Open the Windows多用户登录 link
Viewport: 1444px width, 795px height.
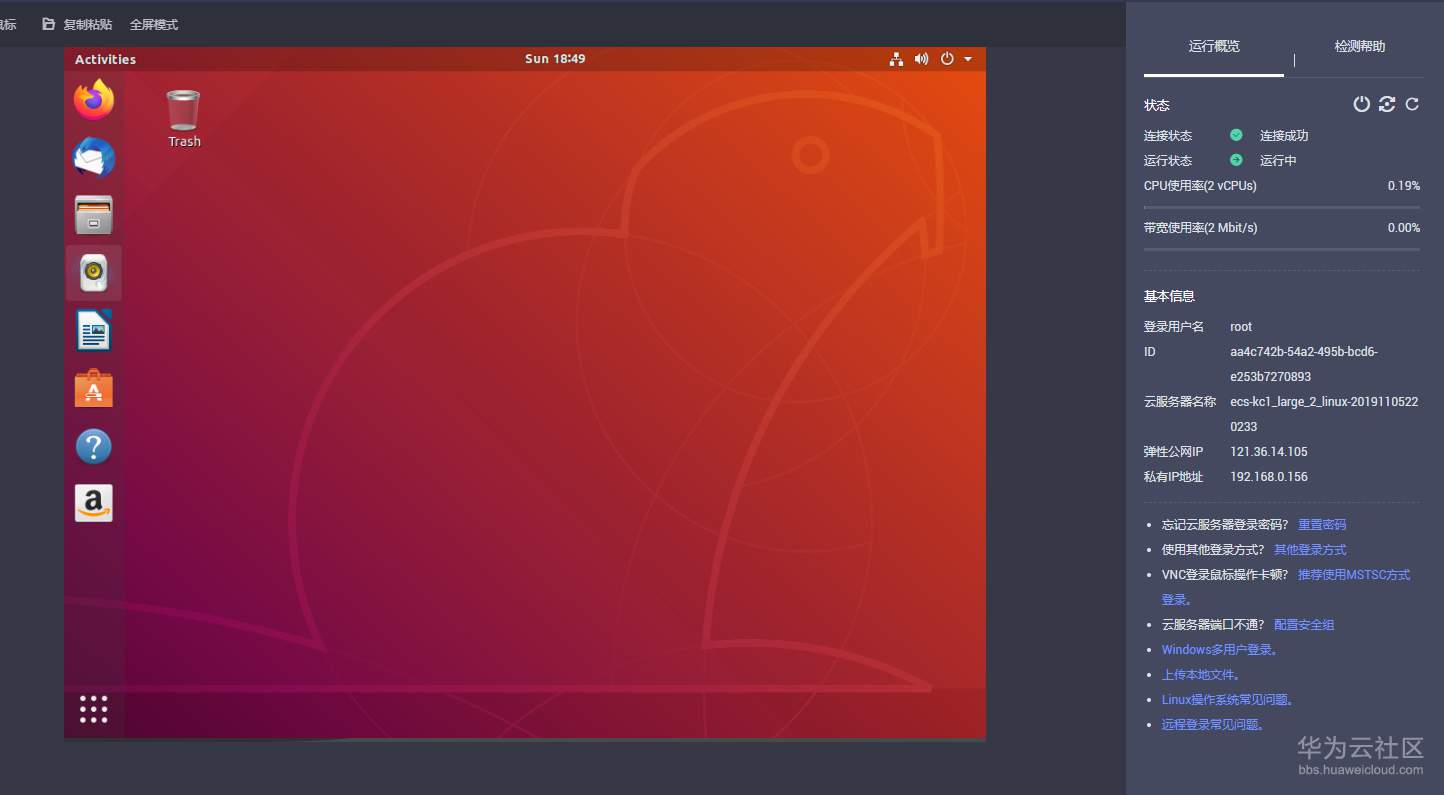click(x=1220, y=649)
